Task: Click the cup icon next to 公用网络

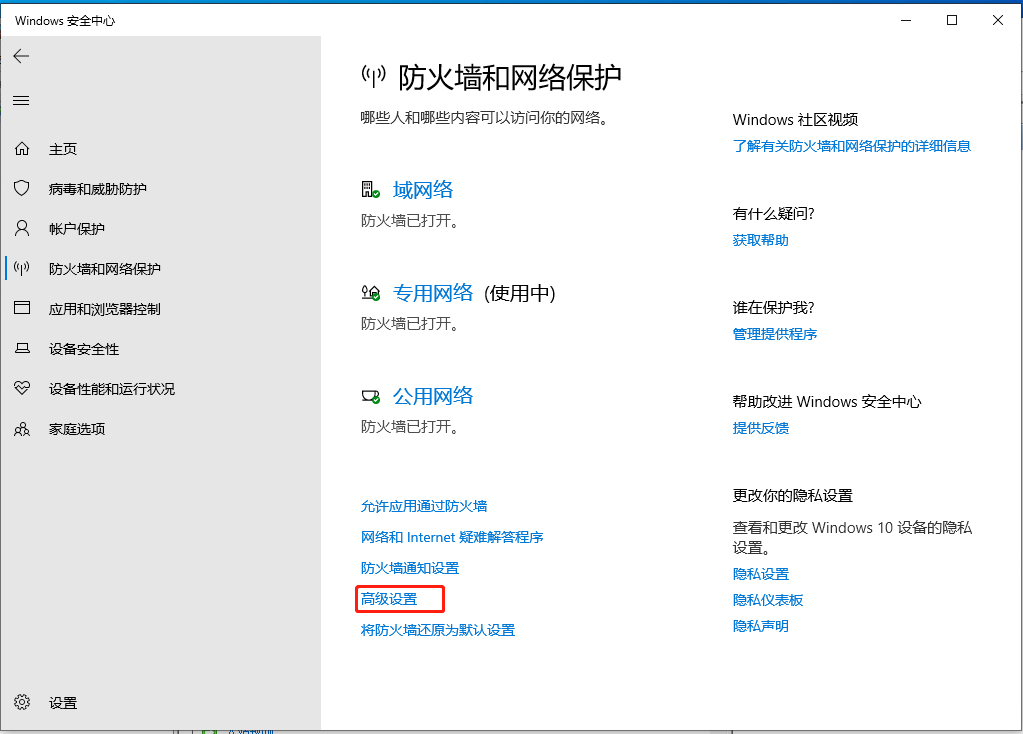Action: [371, 396]
